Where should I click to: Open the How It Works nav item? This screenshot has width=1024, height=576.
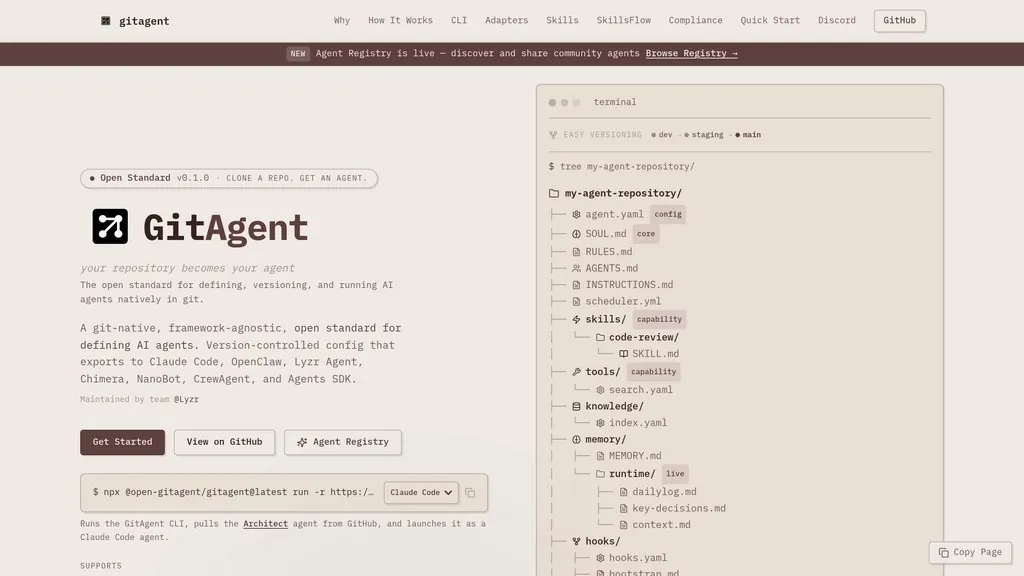point(400,20)
